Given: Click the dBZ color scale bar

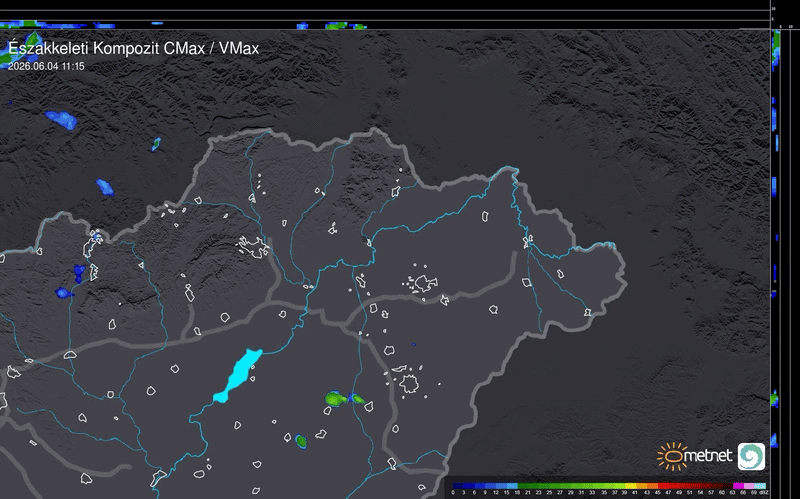Looking at the screenshot, I should click(x=609, y=486).
